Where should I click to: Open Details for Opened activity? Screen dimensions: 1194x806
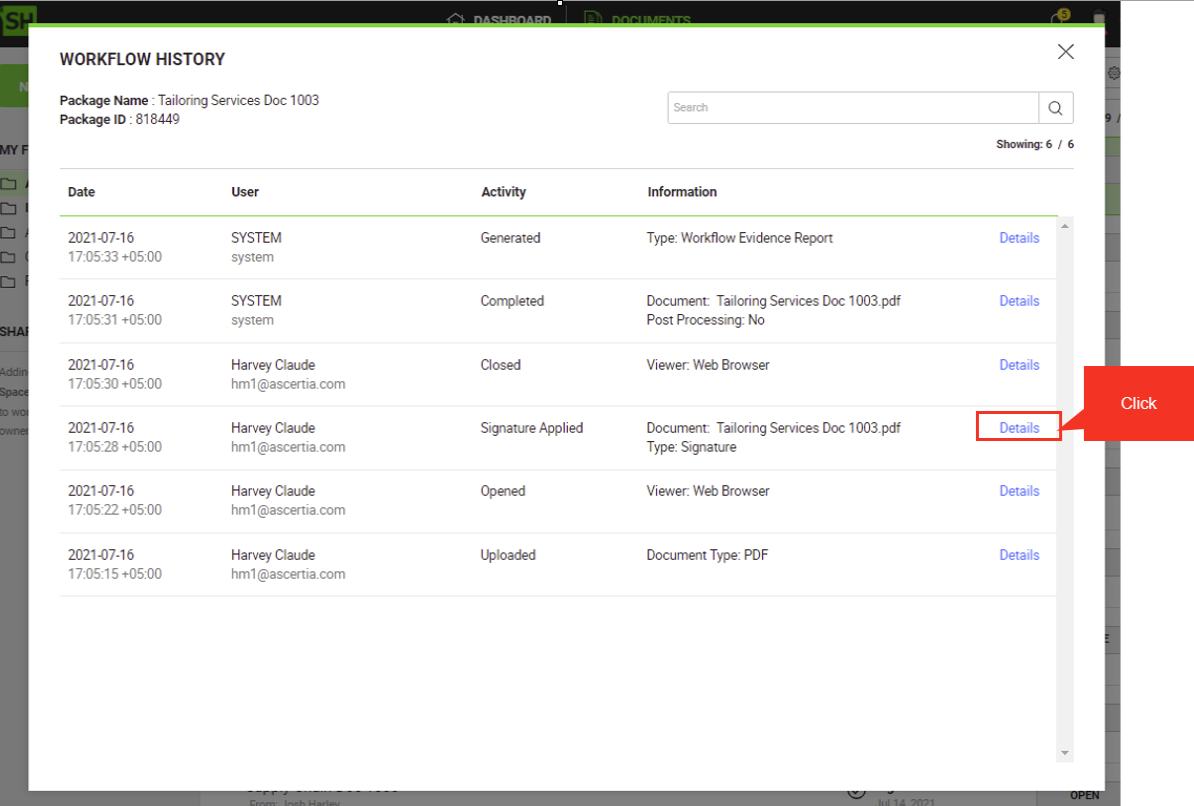pyautogui.click(x=1019, y=491)
